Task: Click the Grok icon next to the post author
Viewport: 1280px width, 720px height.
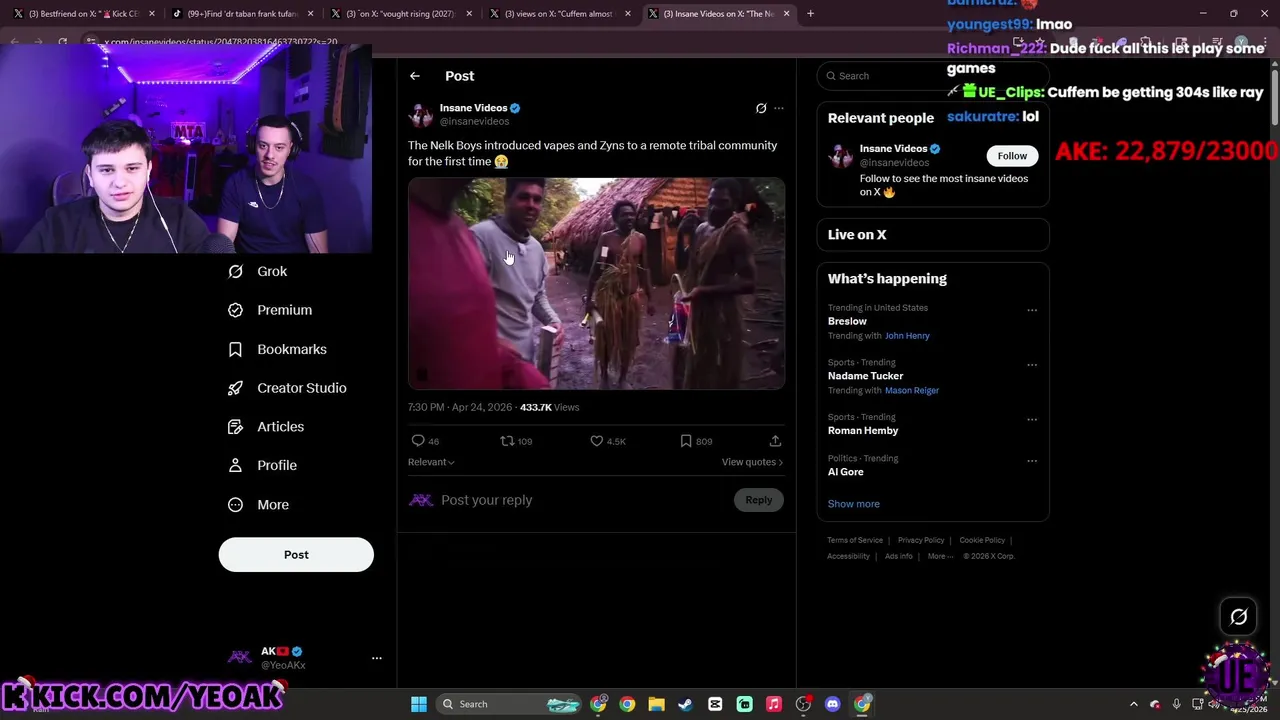Action: 761,108
